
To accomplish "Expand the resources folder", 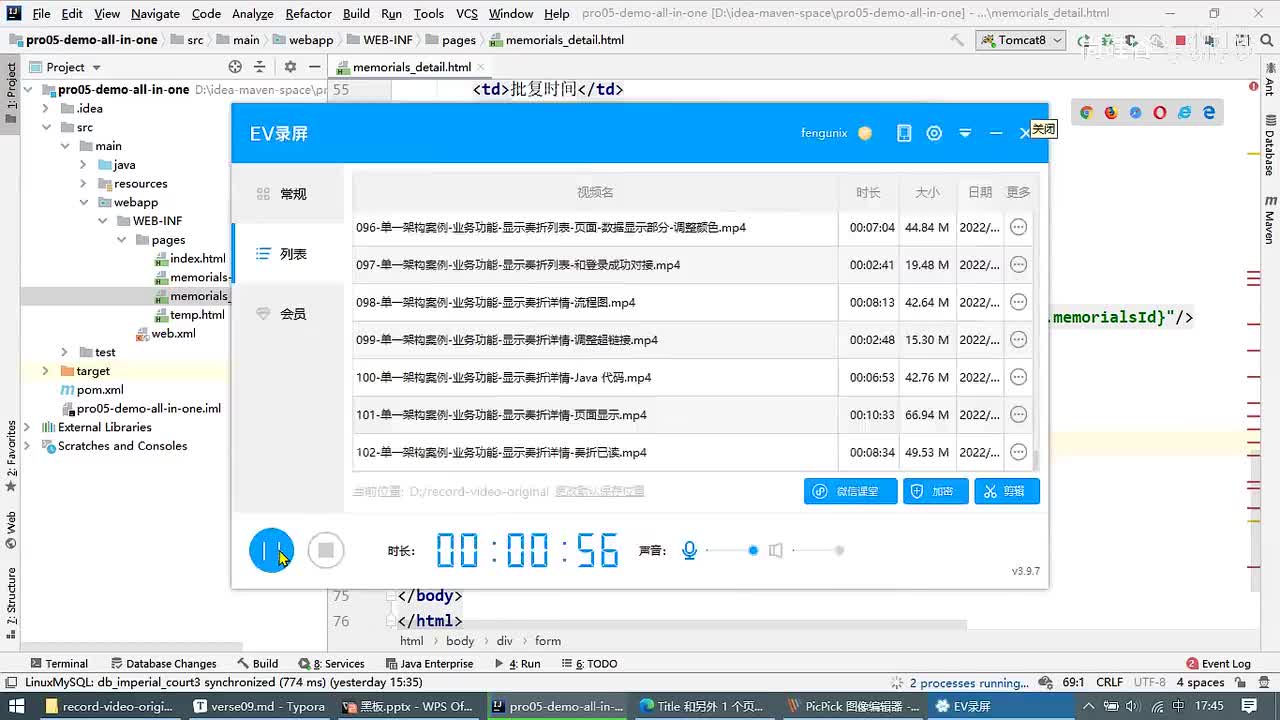I will tap(83, 184).
